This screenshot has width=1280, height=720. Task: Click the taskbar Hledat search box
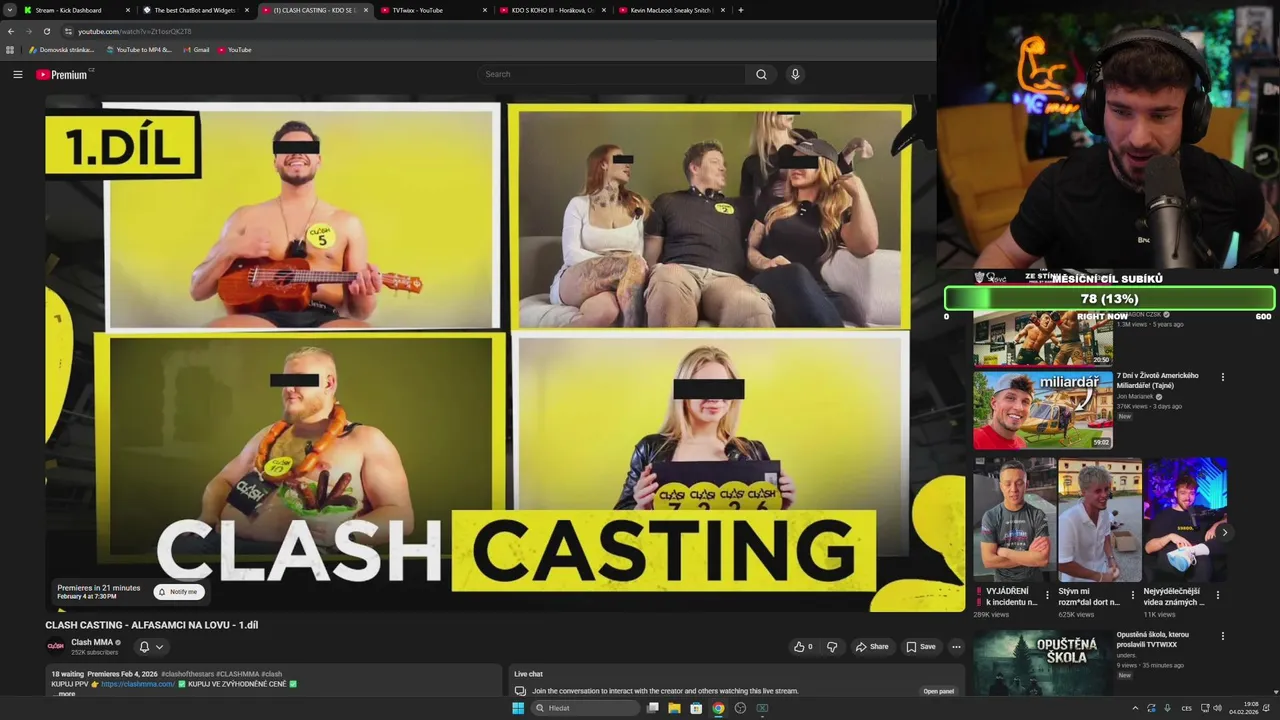click(x=585, y=708)
